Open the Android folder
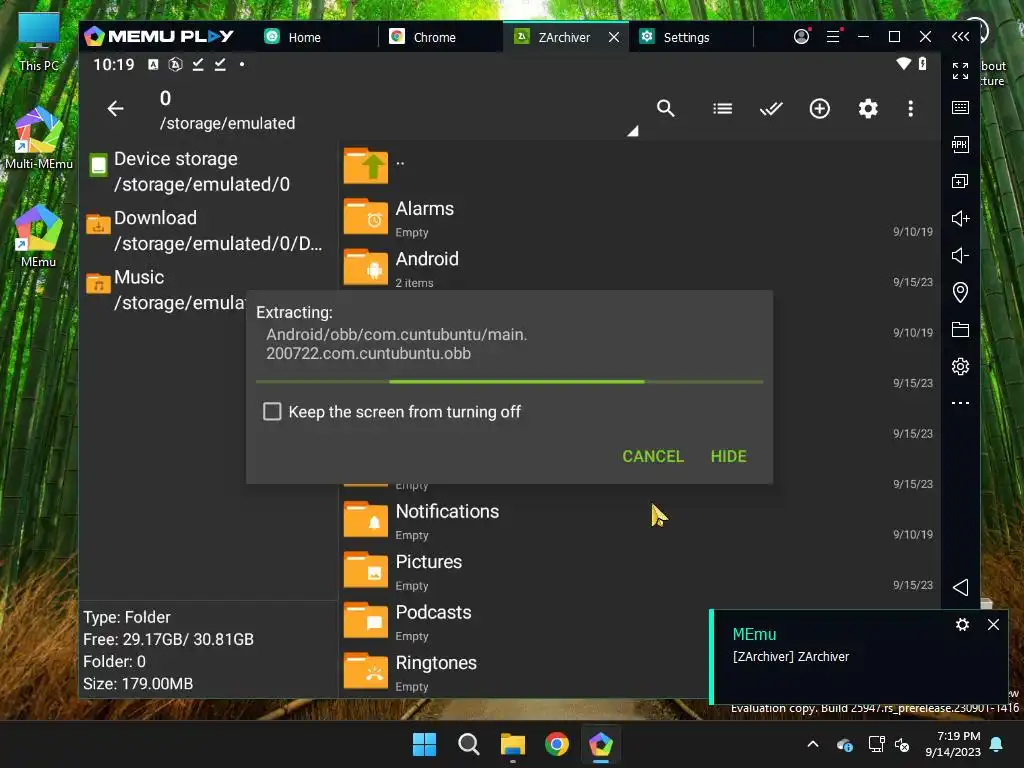 click(x=640, y=268)
